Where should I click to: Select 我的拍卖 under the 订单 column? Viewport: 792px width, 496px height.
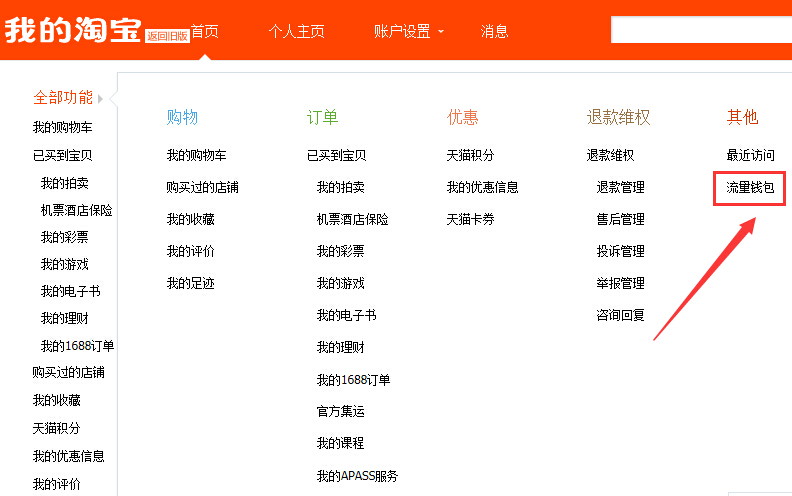341,187
